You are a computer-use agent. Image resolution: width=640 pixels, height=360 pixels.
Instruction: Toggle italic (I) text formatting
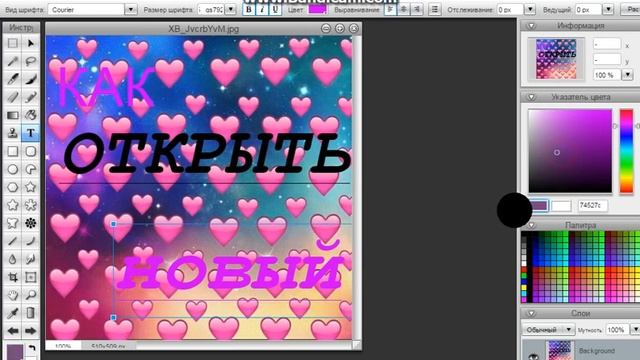pyautogui.click(x=262, y=9)
